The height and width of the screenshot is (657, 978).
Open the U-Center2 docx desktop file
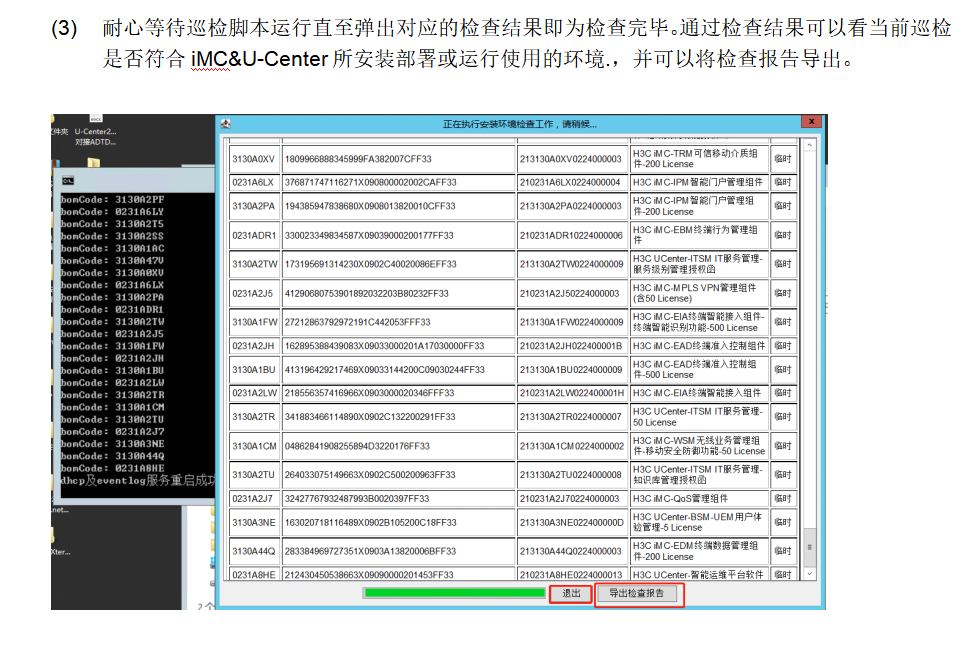95,131
